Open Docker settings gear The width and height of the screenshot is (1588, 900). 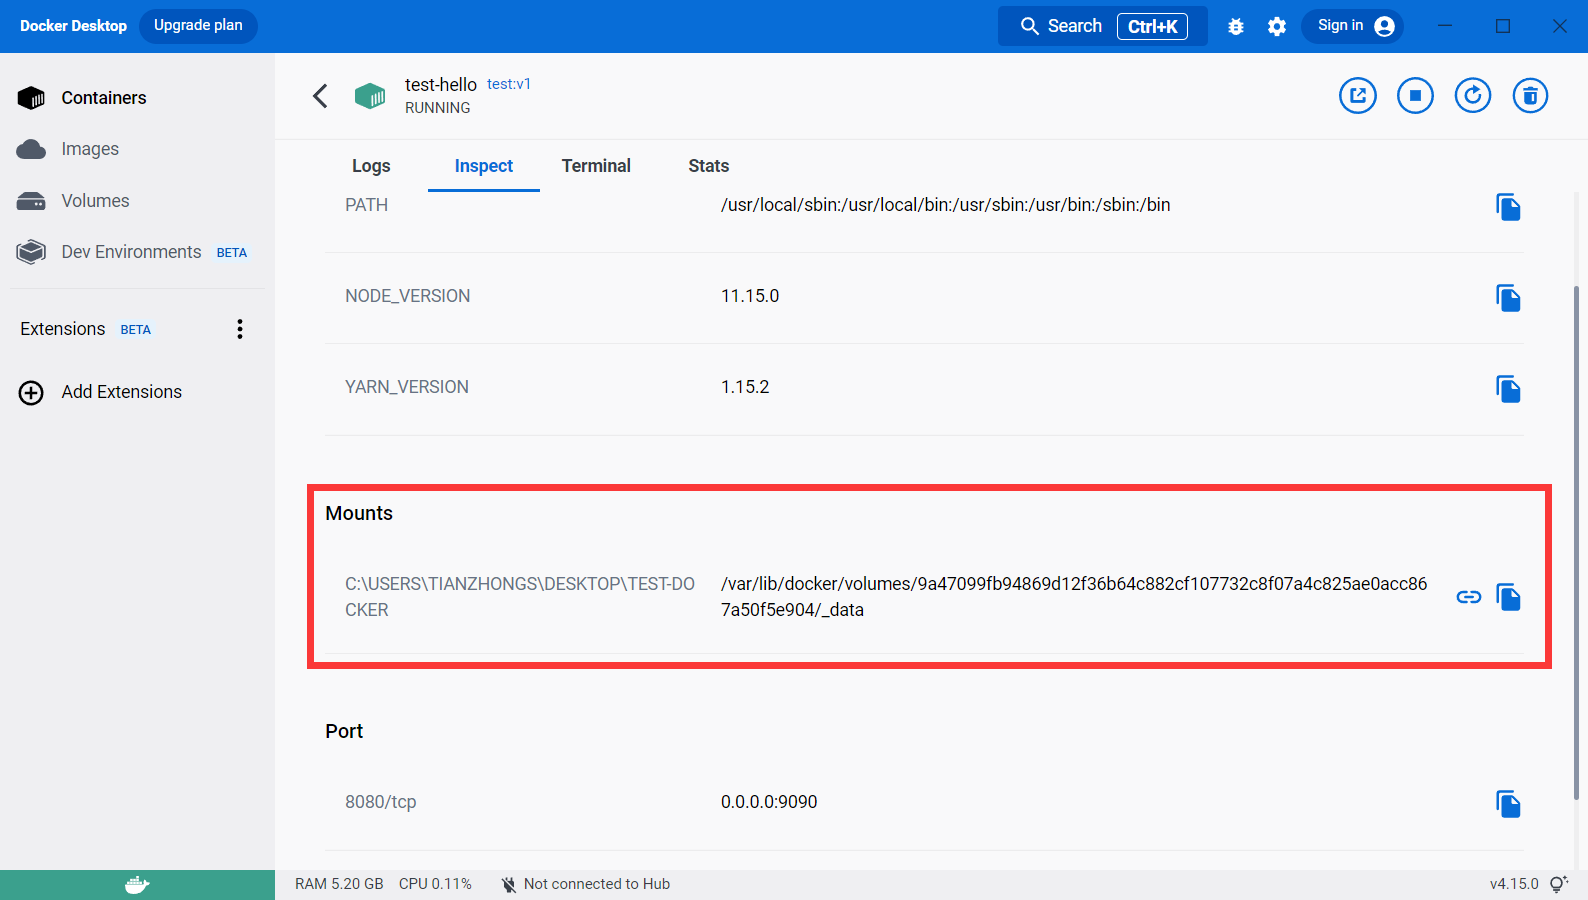(x=1277, y=27)
